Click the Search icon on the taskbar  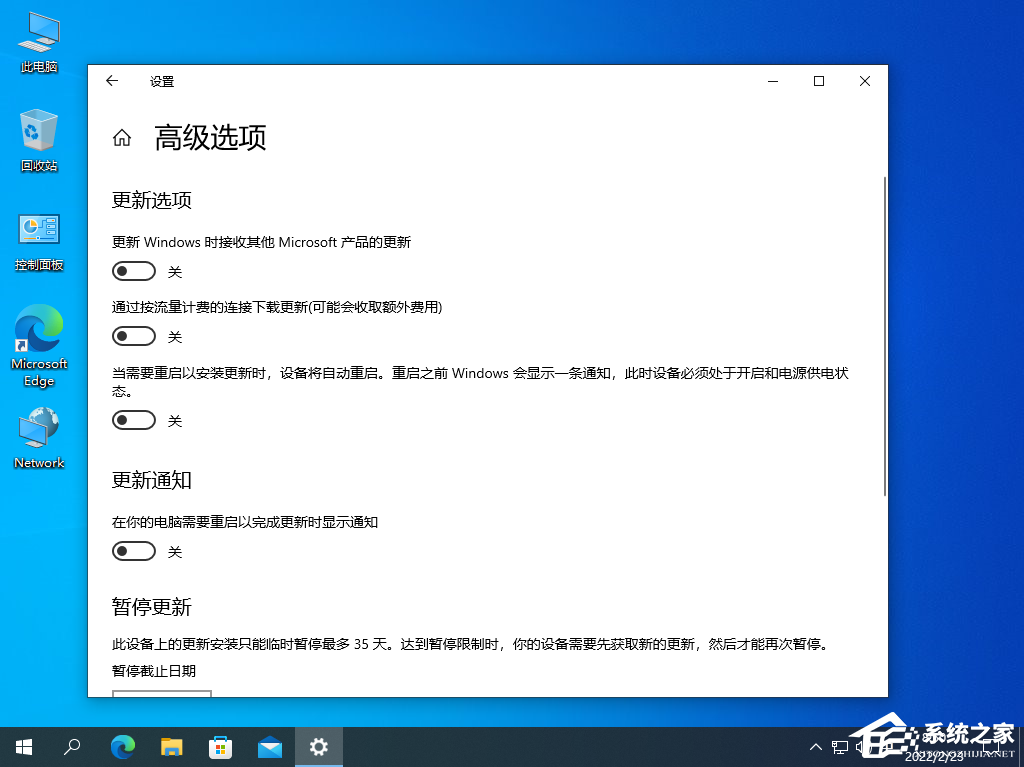71,747
